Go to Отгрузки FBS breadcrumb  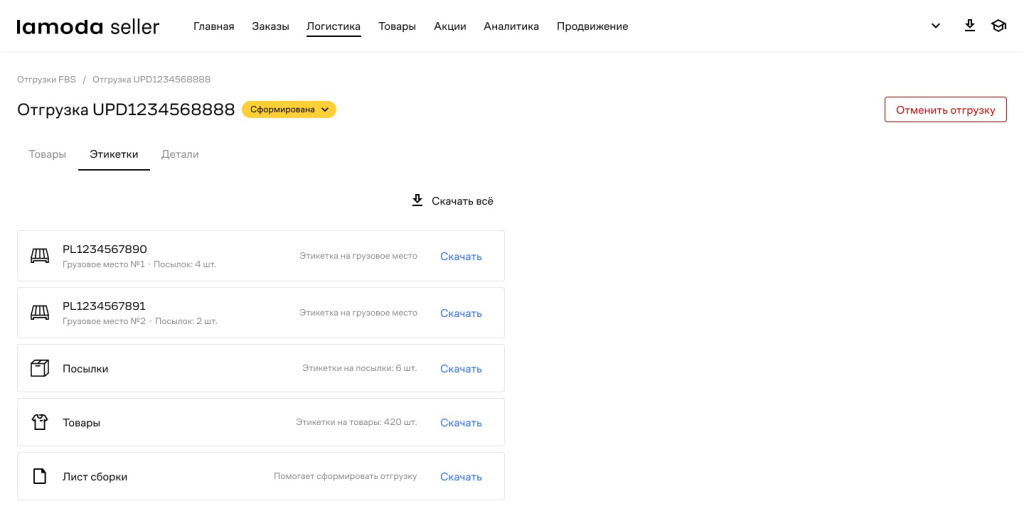click(x=46, y=79)
